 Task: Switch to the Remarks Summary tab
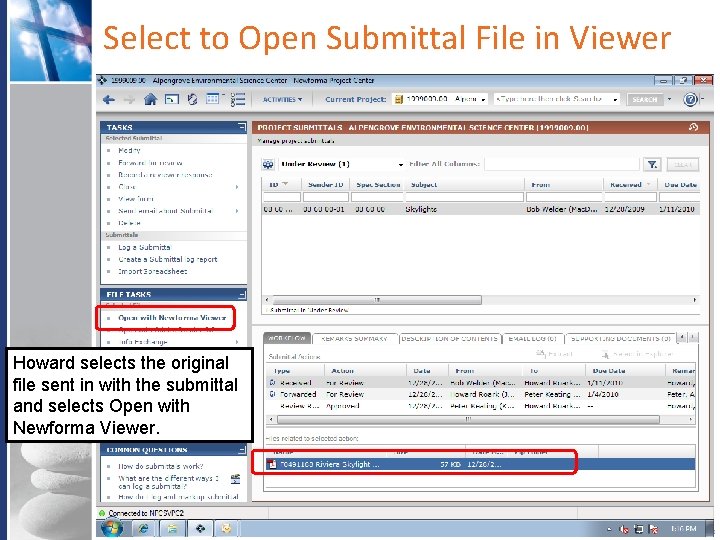[x=354, y=338]
